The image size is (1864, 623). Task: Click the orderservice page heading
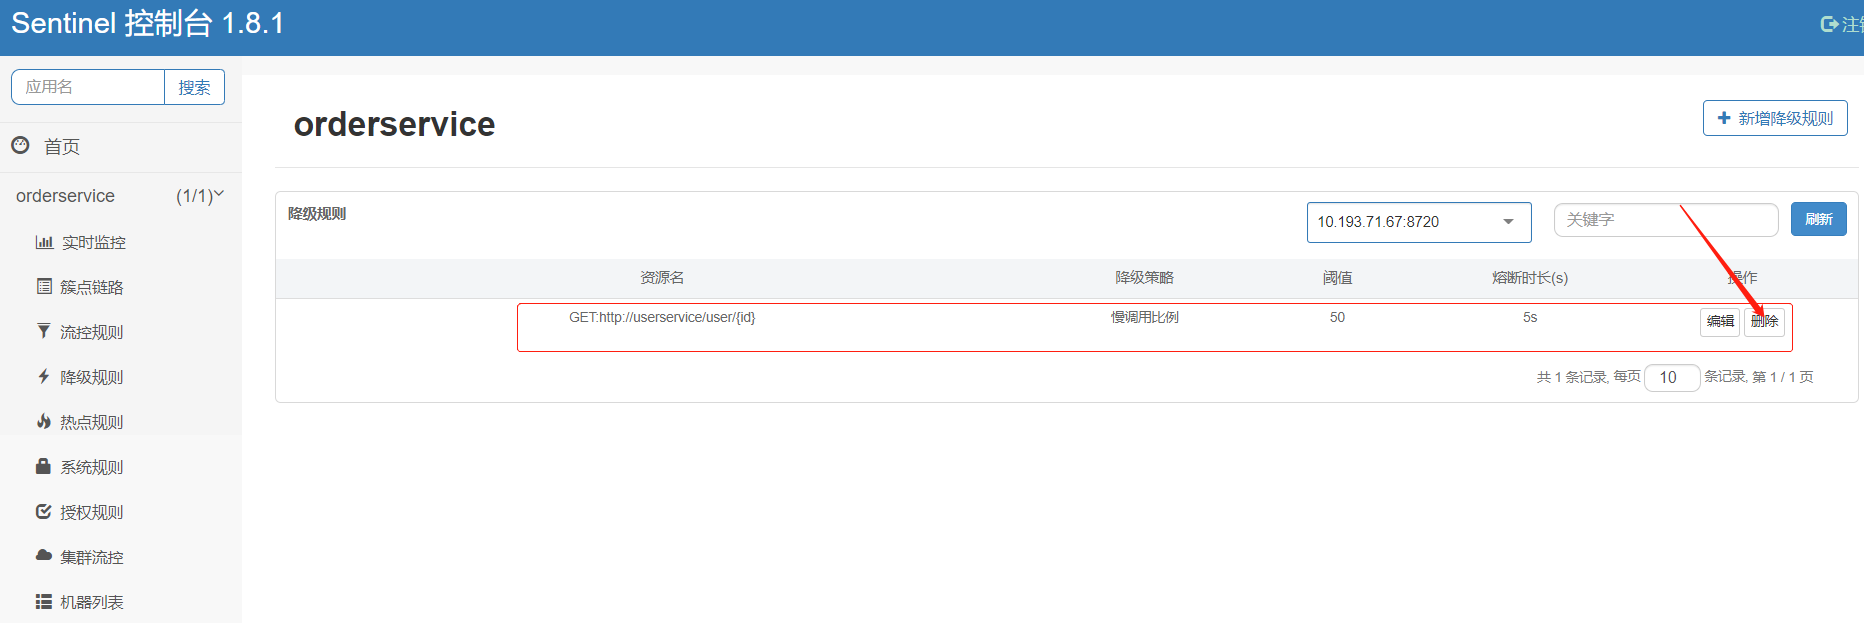[x=394, y=124]
